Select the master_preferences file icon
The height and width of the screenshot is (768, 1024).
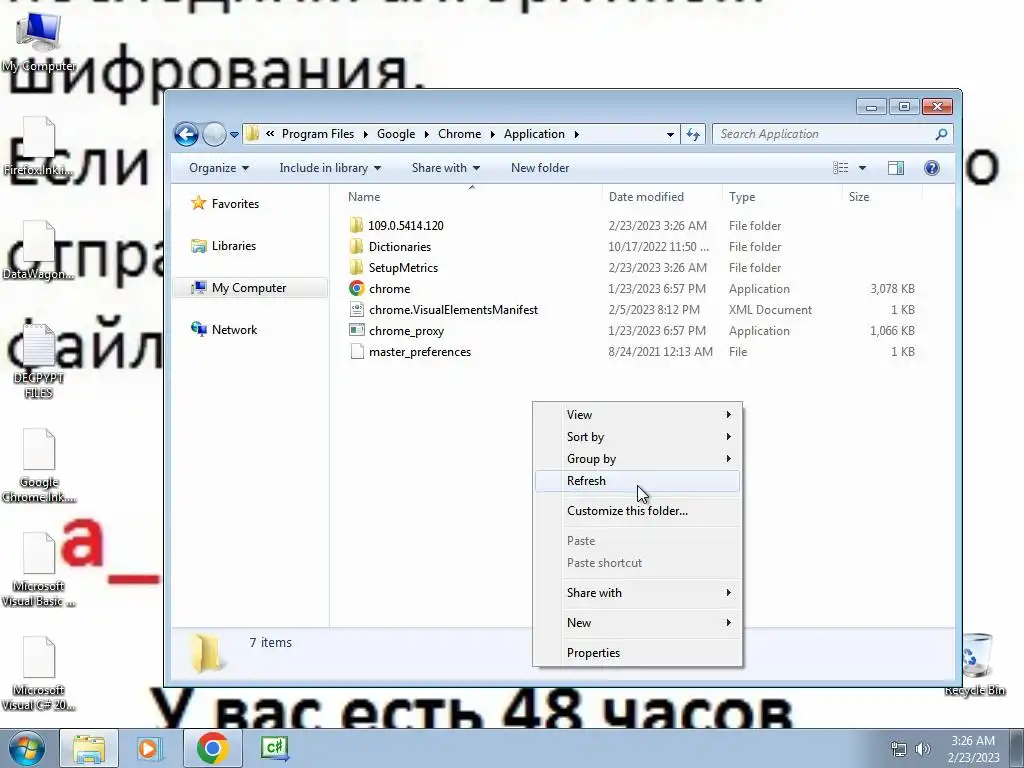[x=357, y=351]
